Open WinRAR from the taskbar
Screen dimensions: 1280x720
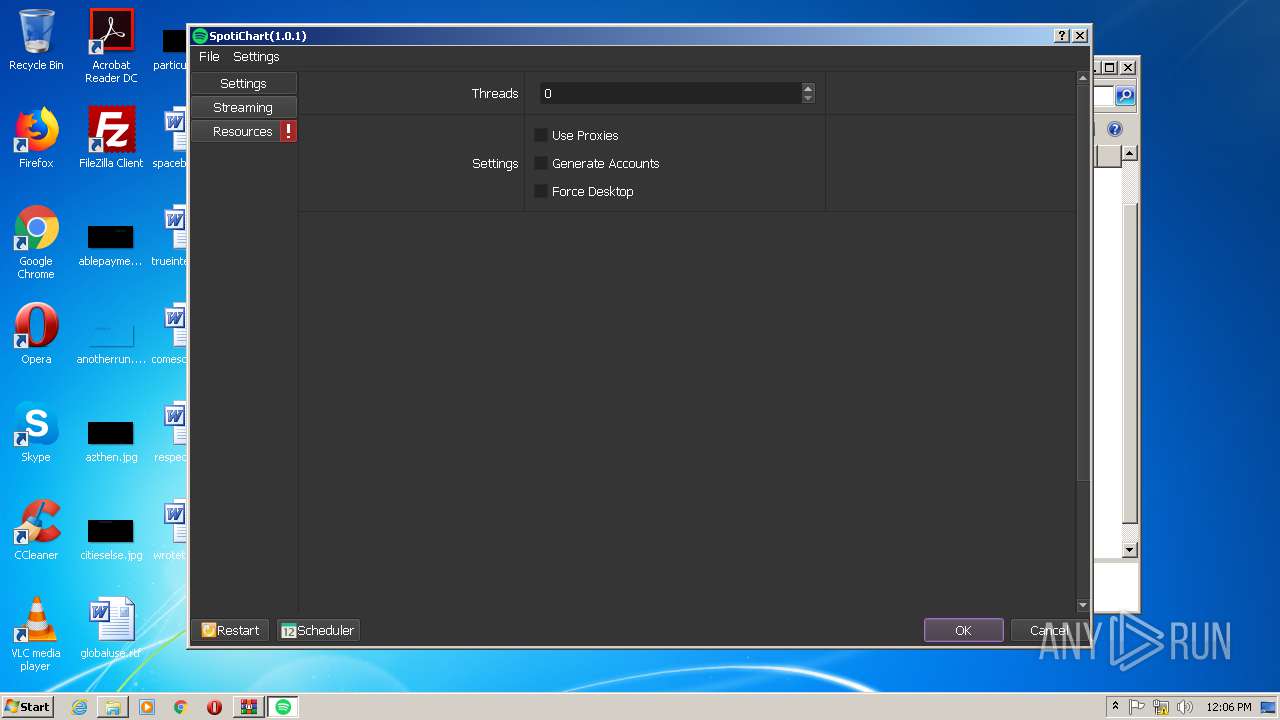[x=248, y=707]
